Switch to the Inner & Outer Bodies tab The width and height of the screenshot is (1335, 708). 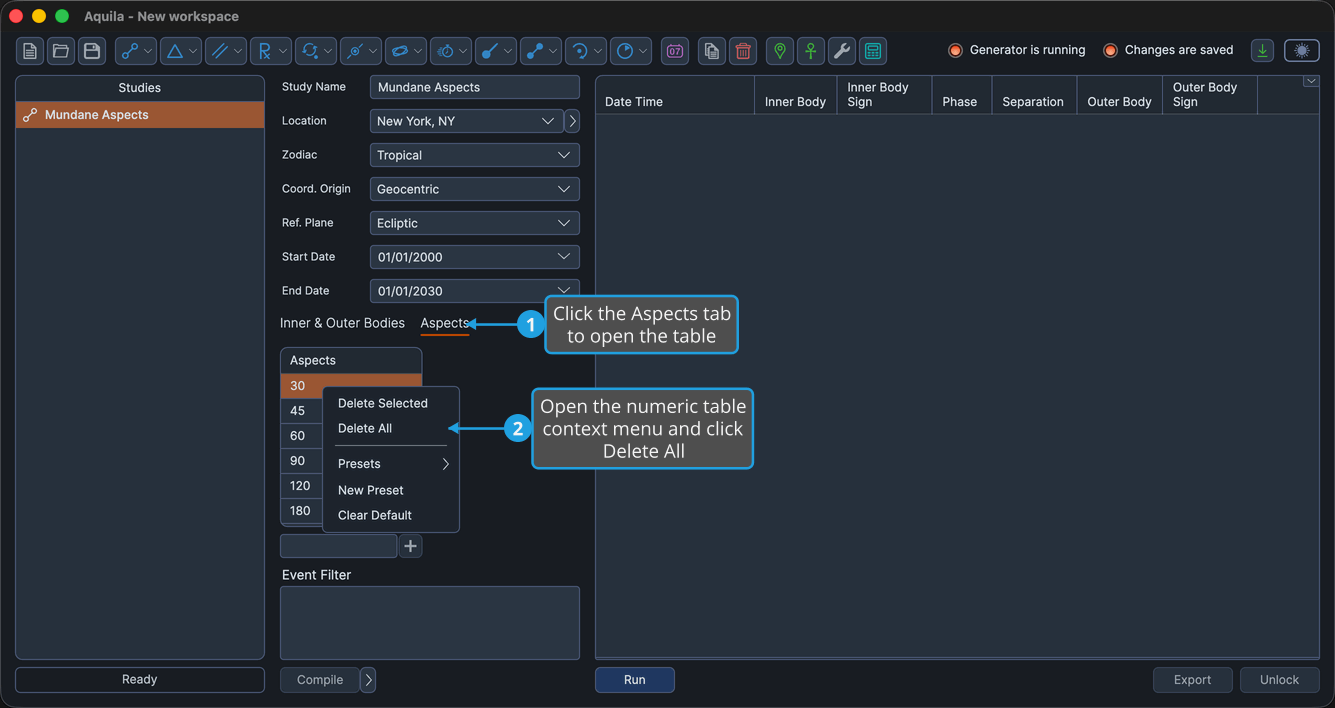(342, 323)
